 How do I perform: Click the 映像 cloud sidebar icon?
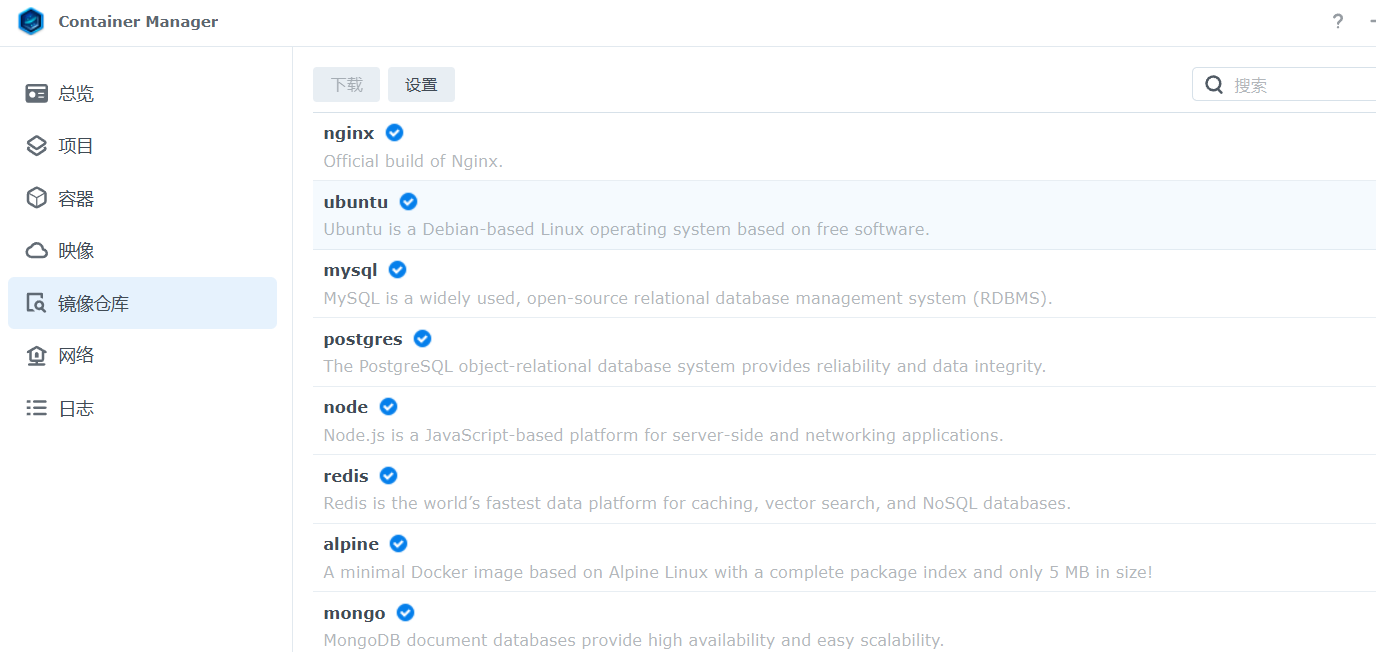click(37, 250)
